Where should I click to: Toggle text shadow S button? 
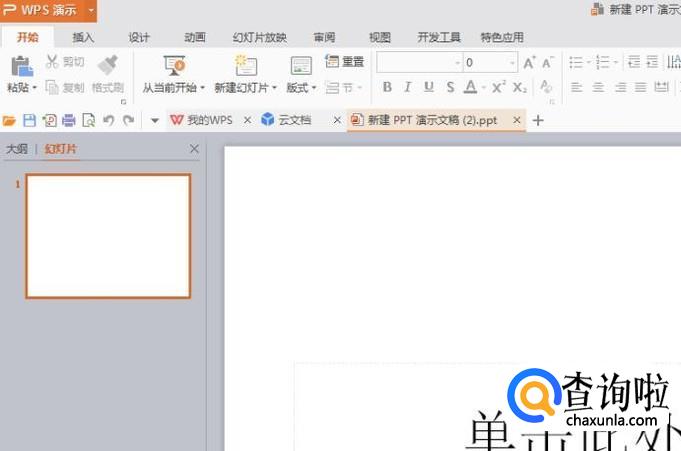tap(450, 87)
